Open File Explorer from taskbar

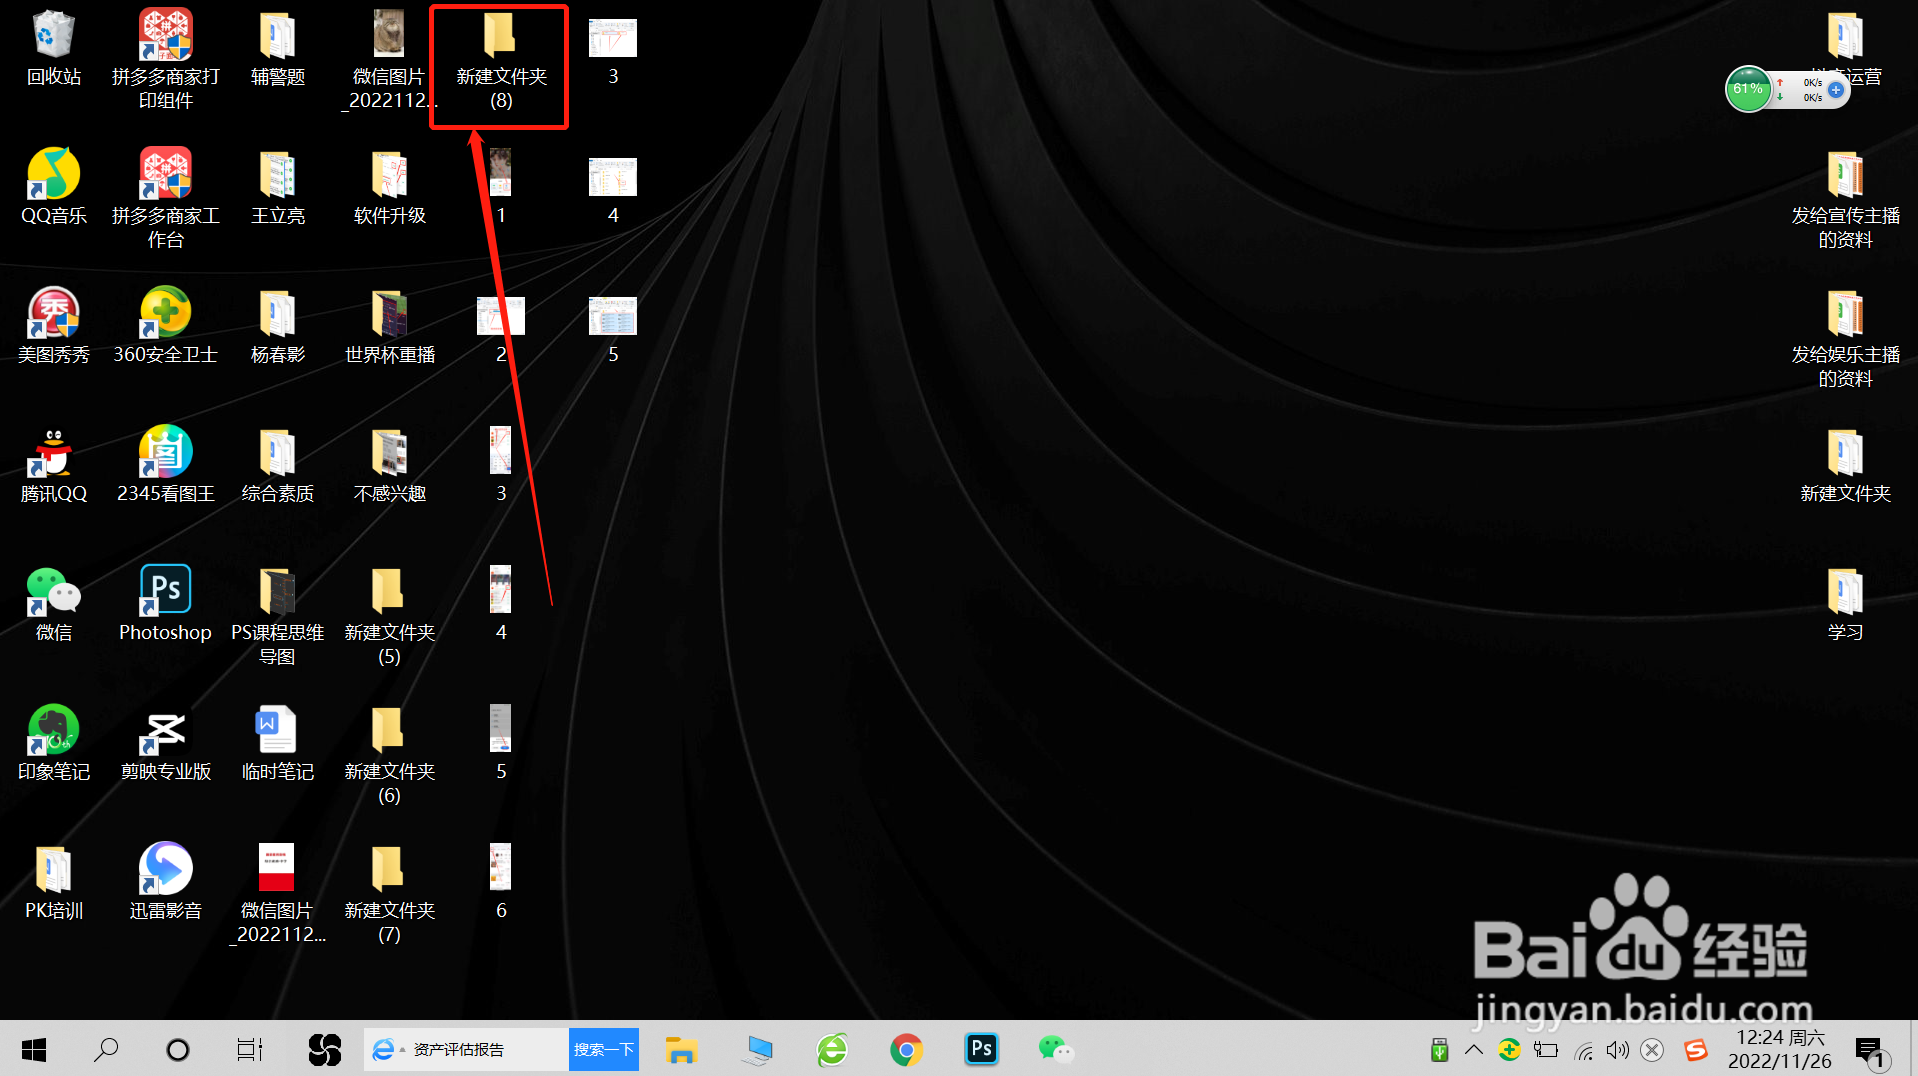click(x=681, y=1049)
